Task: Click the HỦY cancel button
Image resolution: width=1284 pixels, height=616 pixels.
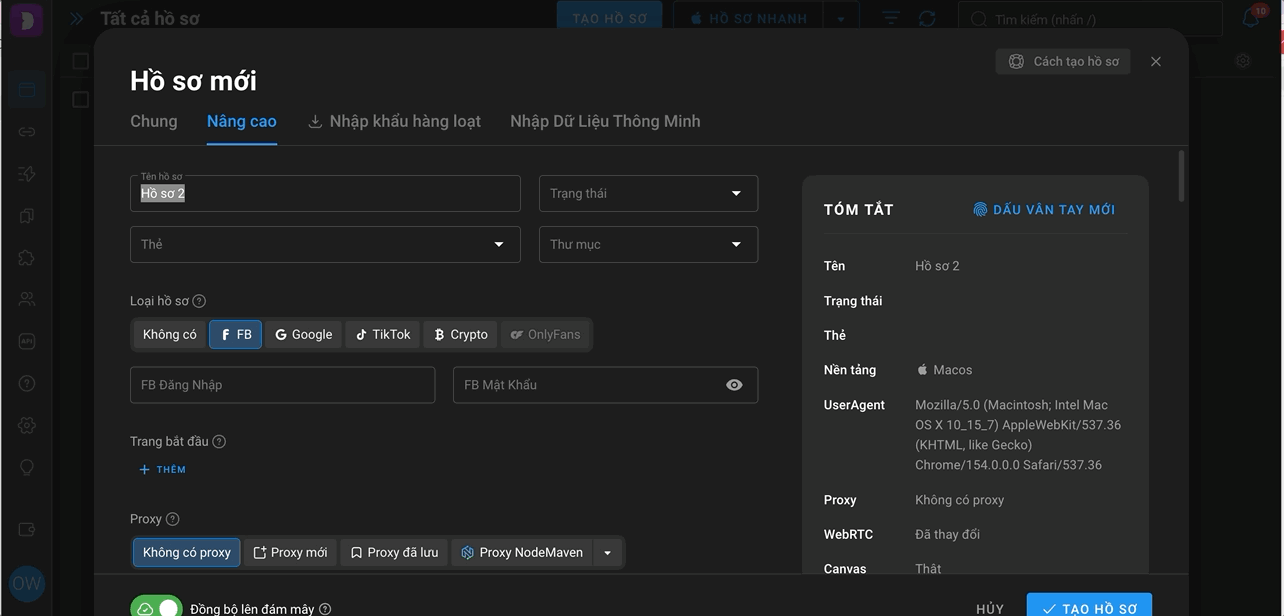Action: tap(990, 609)
